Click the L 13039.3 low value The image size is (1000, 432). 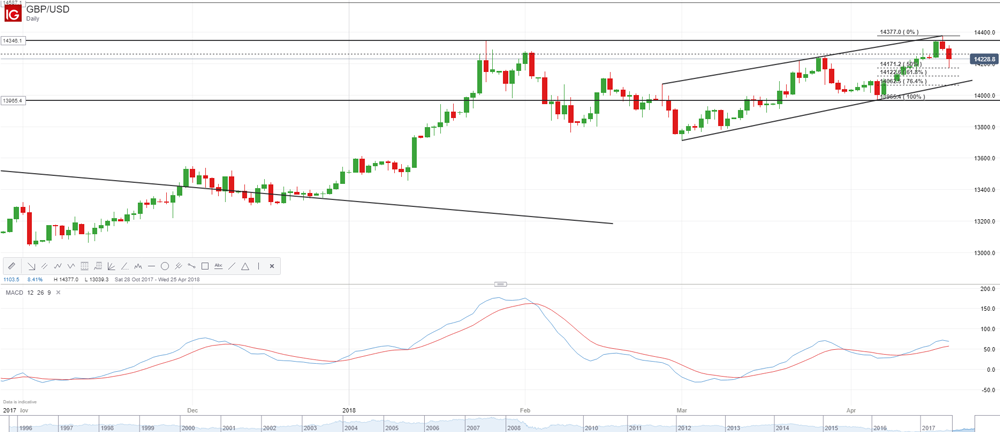(x=96, y=279)
